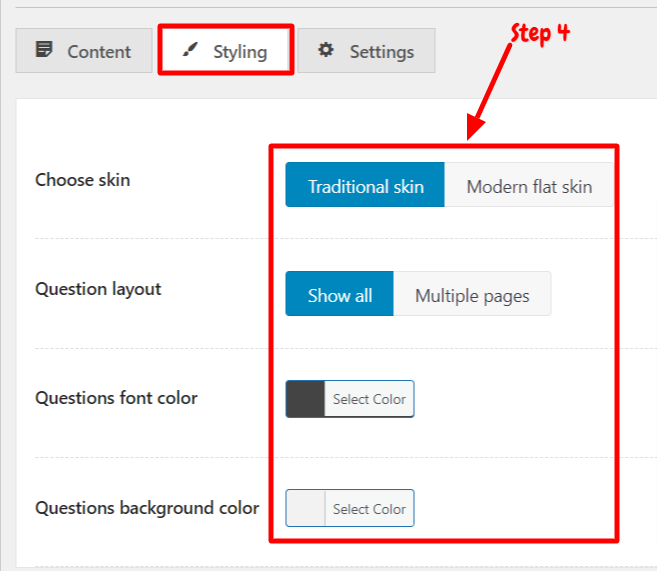The width and height of the screenshot is (657, 571).
Task: Click Select Color for Questions font color
Action: [369, 399]
